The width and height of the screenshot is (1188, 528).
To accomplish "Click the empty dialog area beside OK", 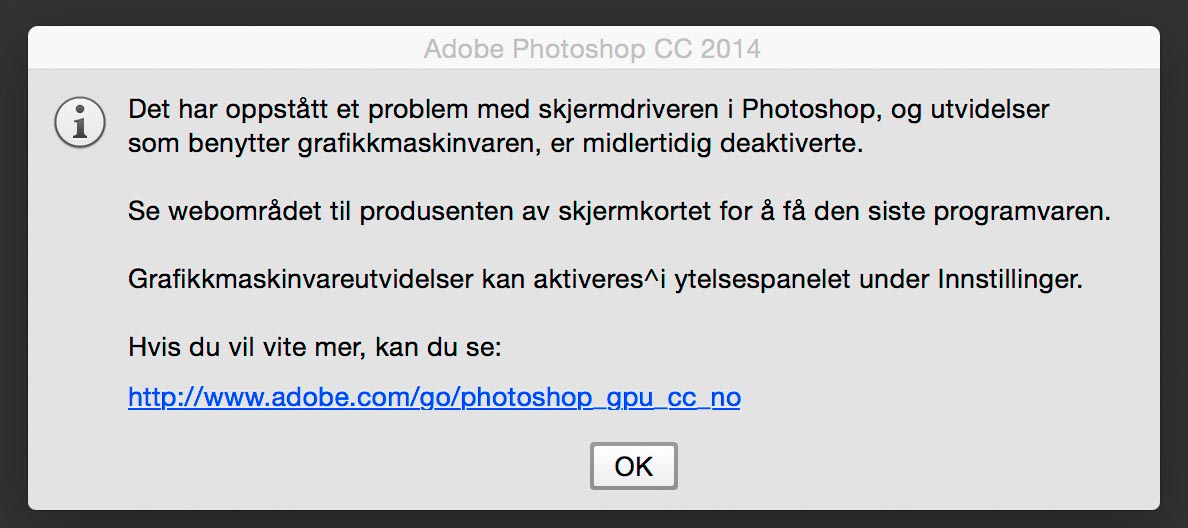I will click(x=909, y=466).
